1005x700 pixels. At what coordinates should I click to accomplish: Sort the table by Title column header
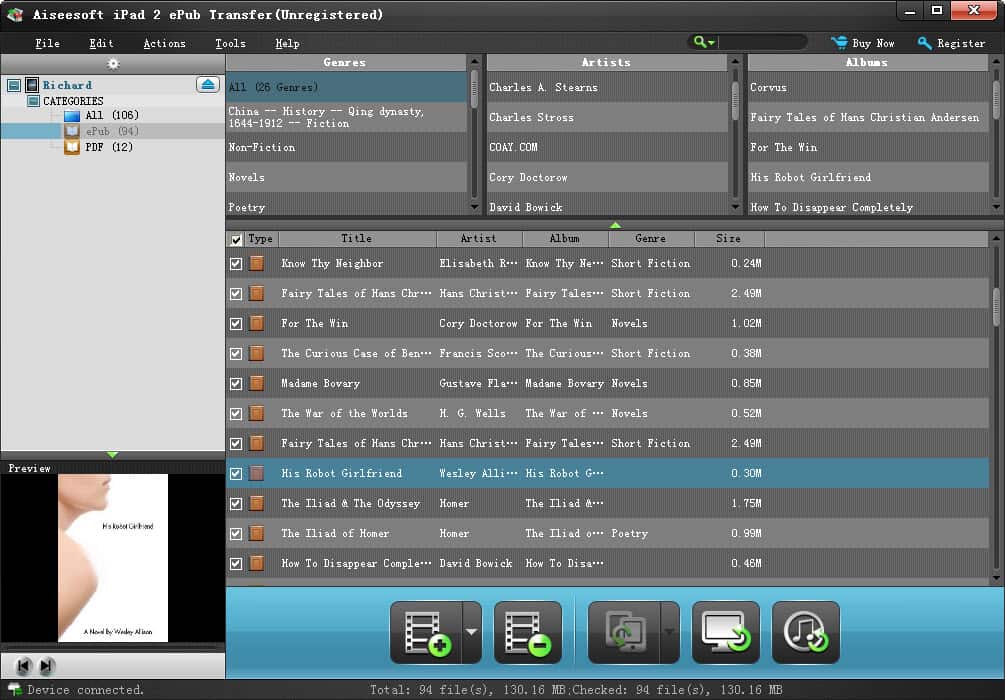coord(357,238)
